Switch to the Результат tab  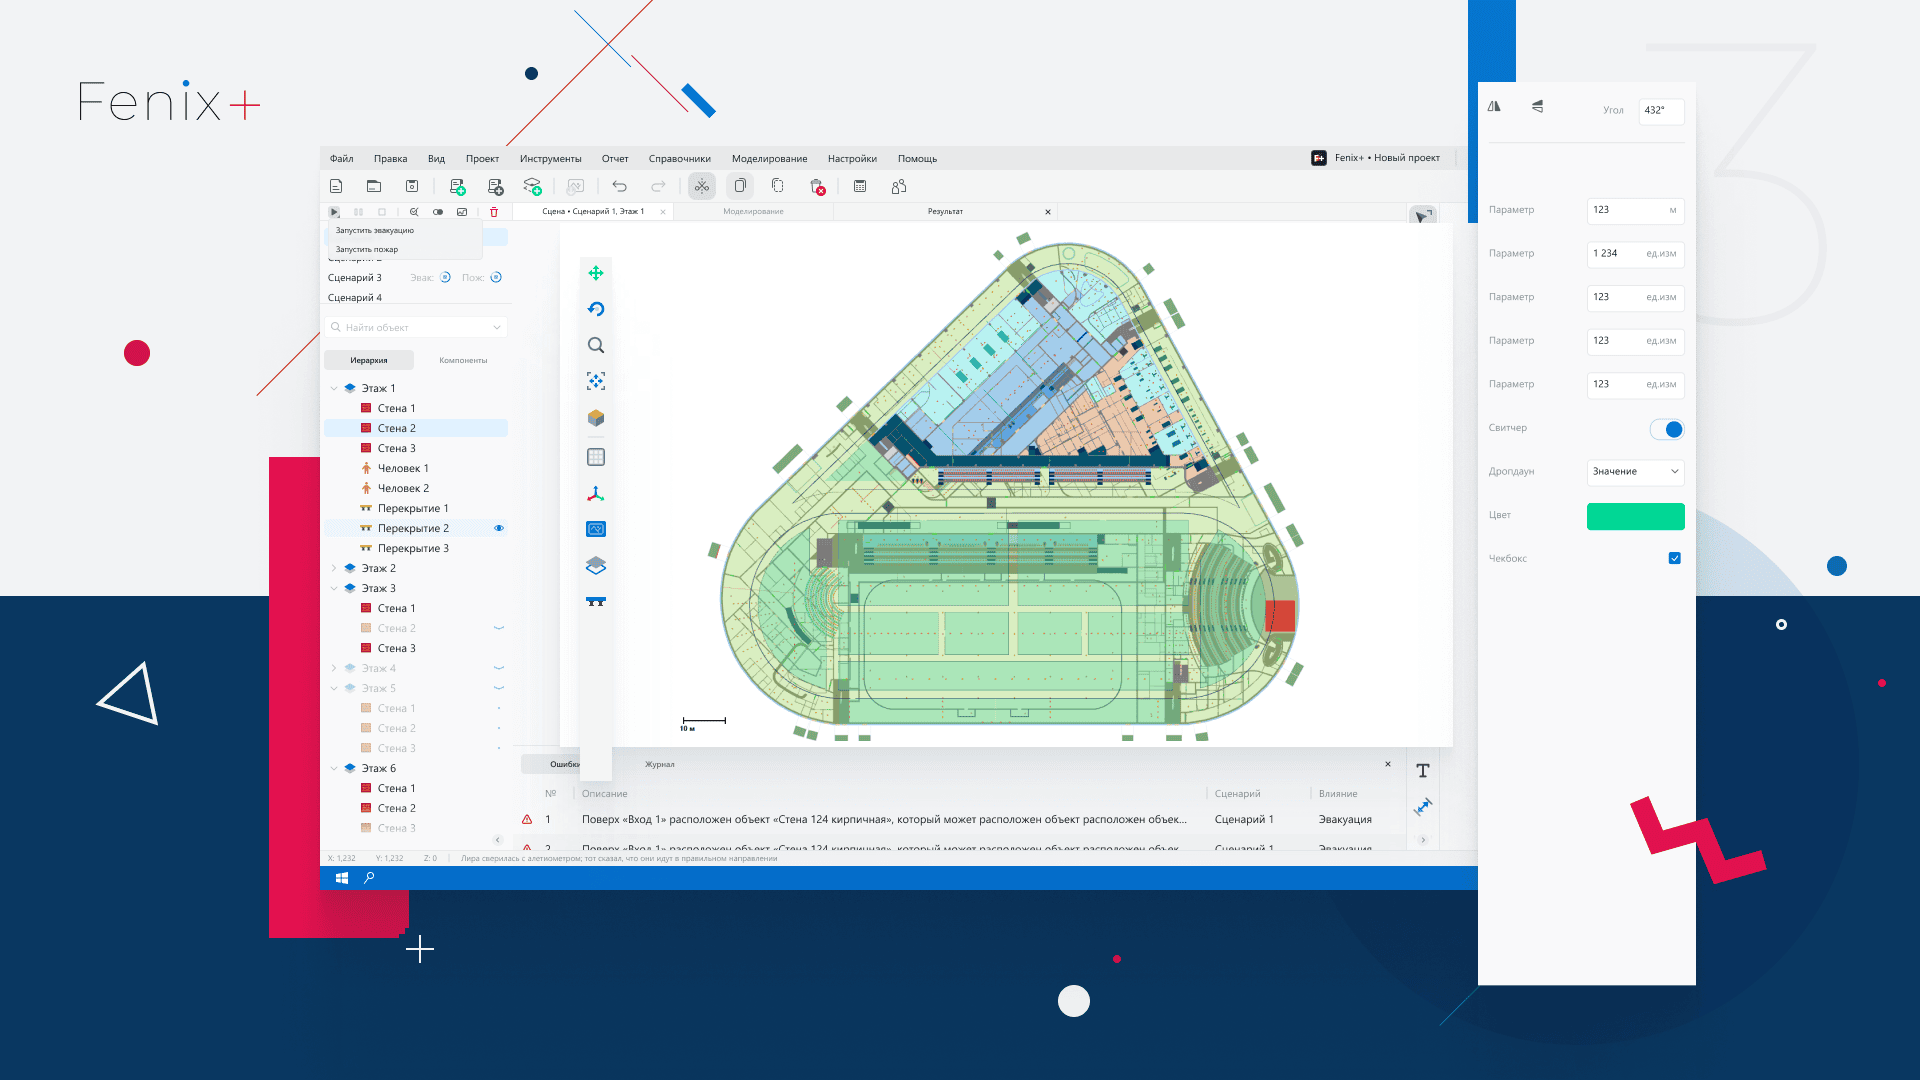click(x=945, y=212)
